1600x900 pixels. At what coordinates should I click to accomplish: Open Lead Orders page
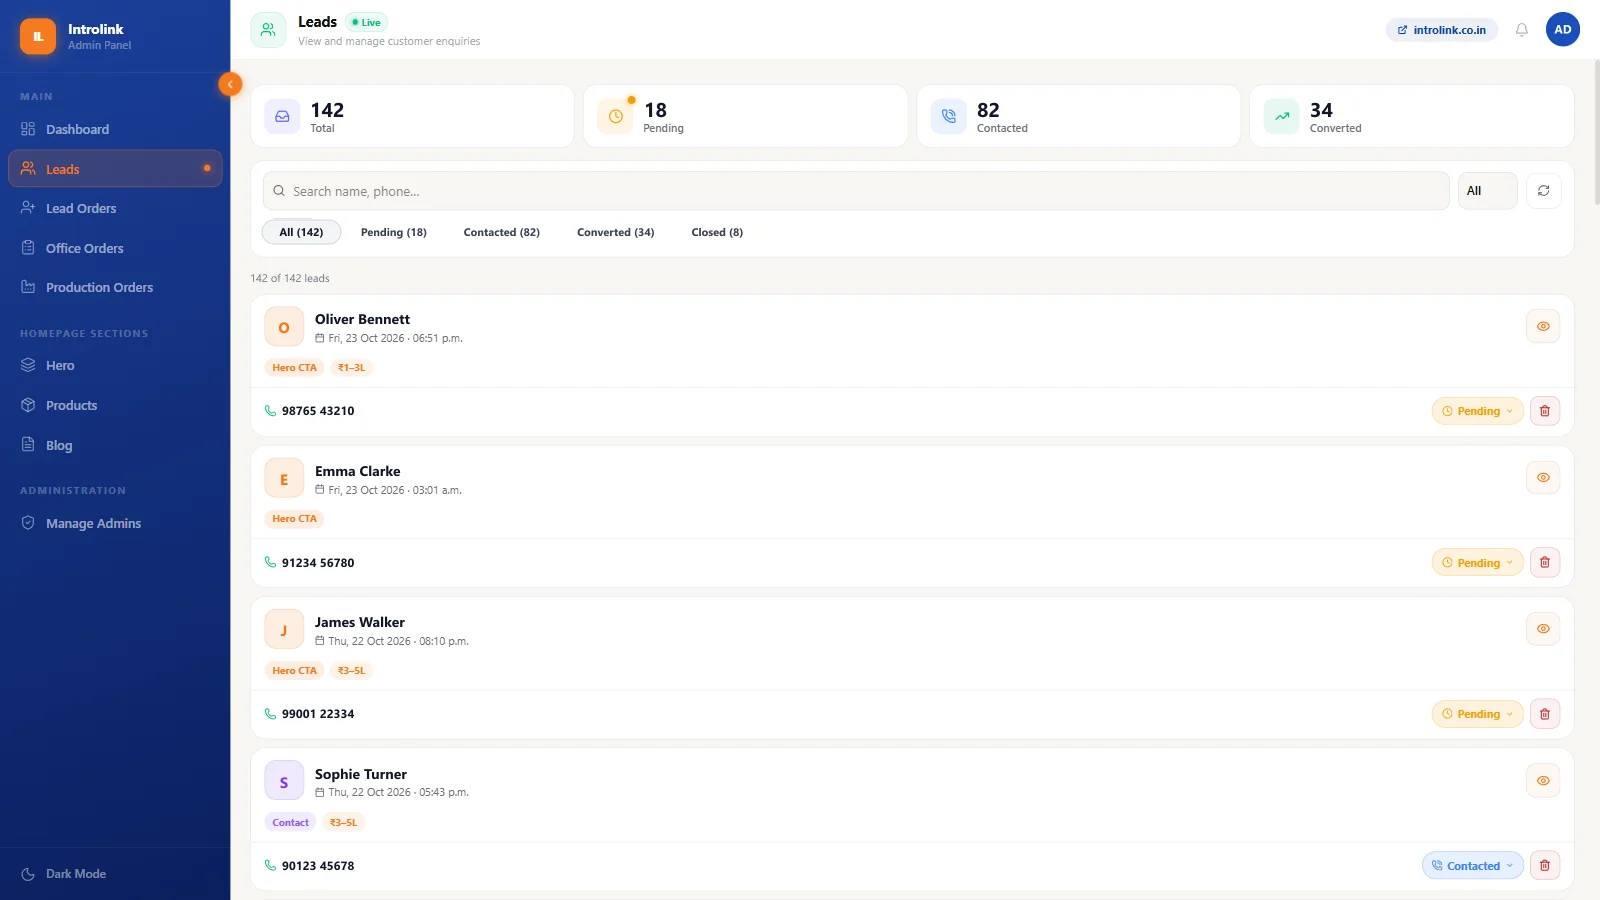(x=115, y=208)
